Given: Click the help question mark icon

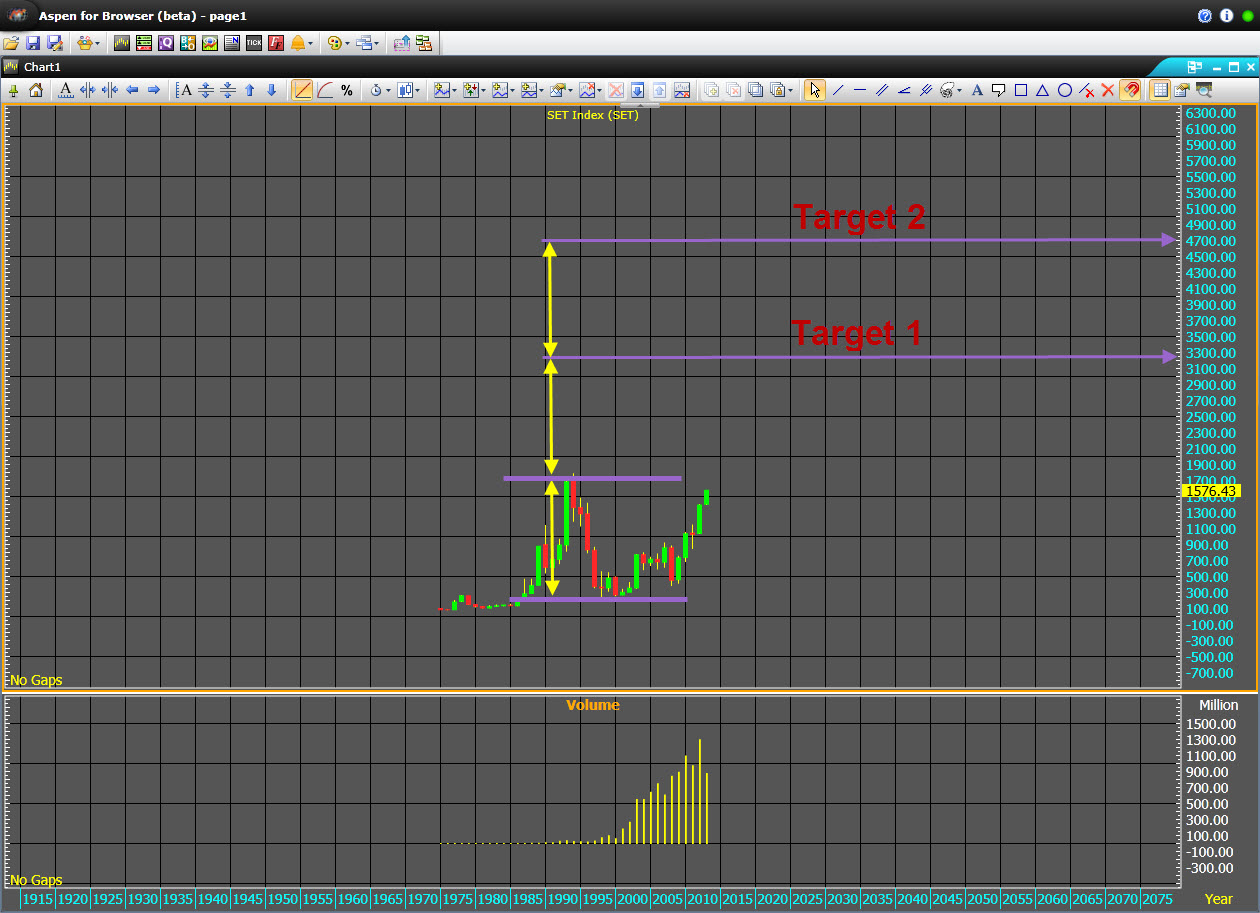Looking at the screenshot, I should point(1204,16).
